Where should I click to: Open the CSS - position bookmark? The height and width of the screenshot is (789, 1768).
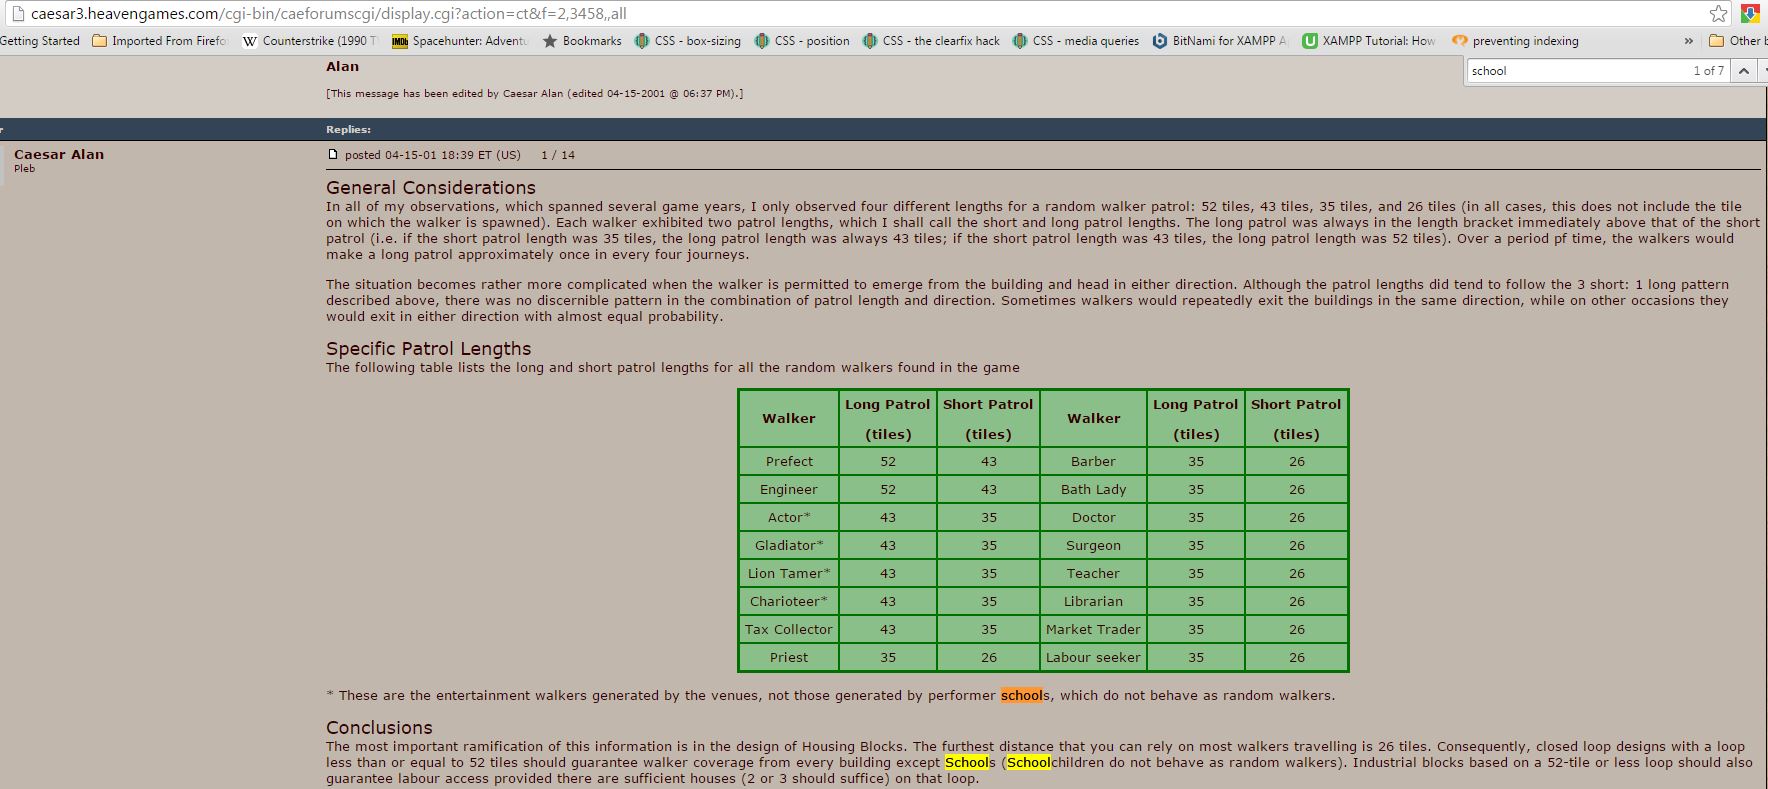(x=802, y=41)
